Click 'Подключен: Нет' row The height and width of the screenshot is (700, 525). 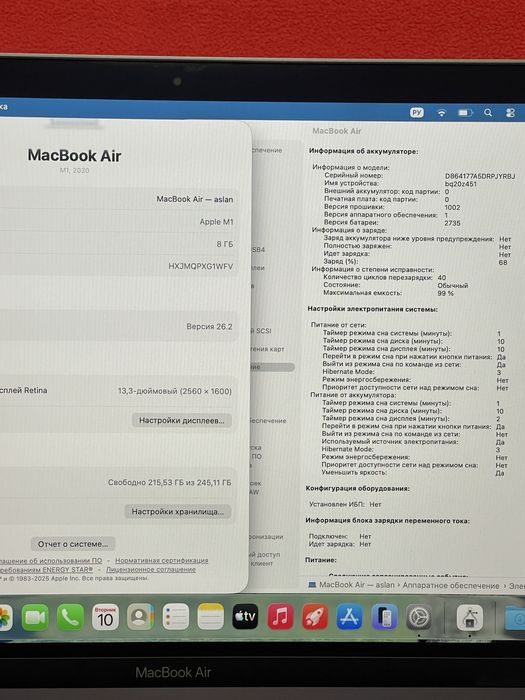point(340,536)
